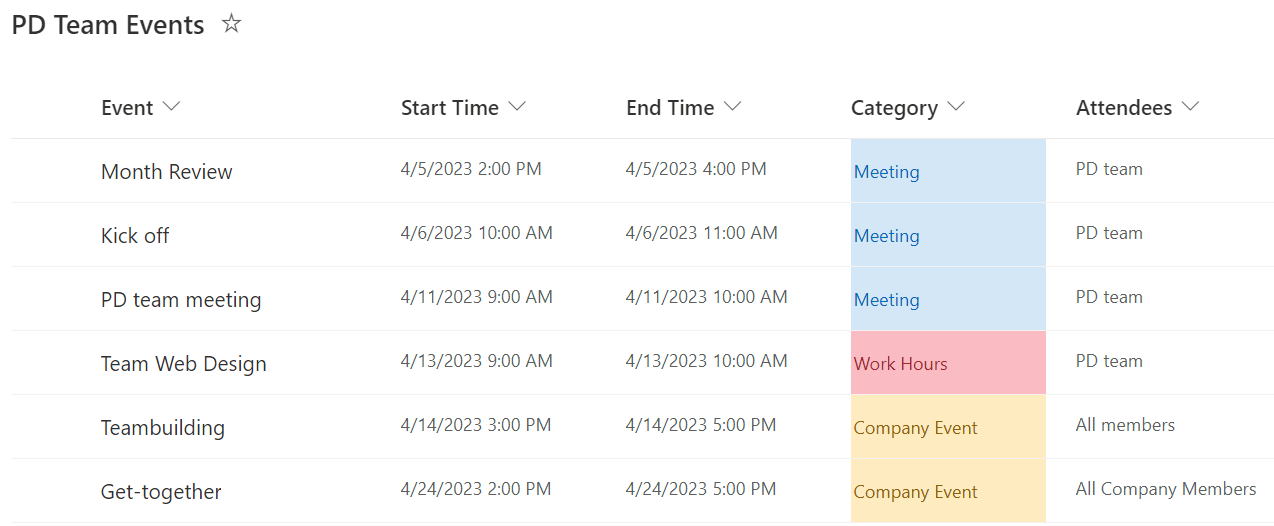Viewport: 1274px width, 526px height.
Task: Click Get-together's Company Event category cell
Action: pos(946,492)
